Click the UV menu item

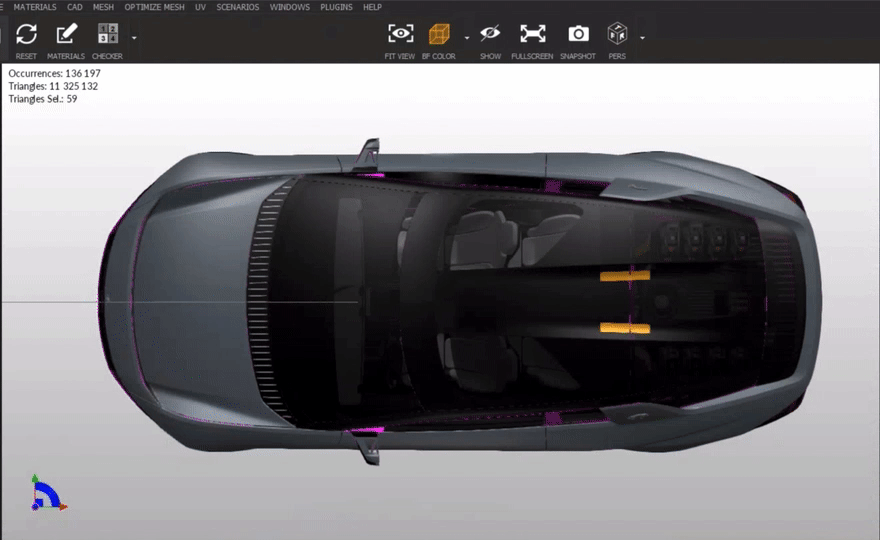pos(201,7)
